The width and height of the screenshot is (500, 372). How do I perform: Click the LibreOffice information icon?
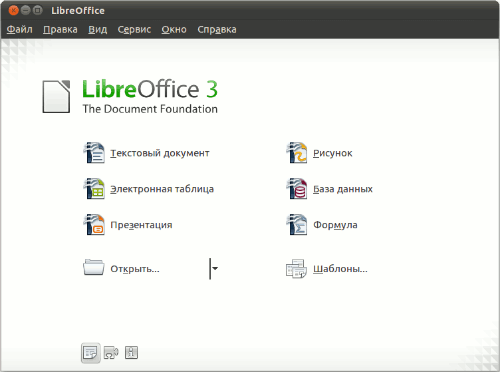[131, 353]
